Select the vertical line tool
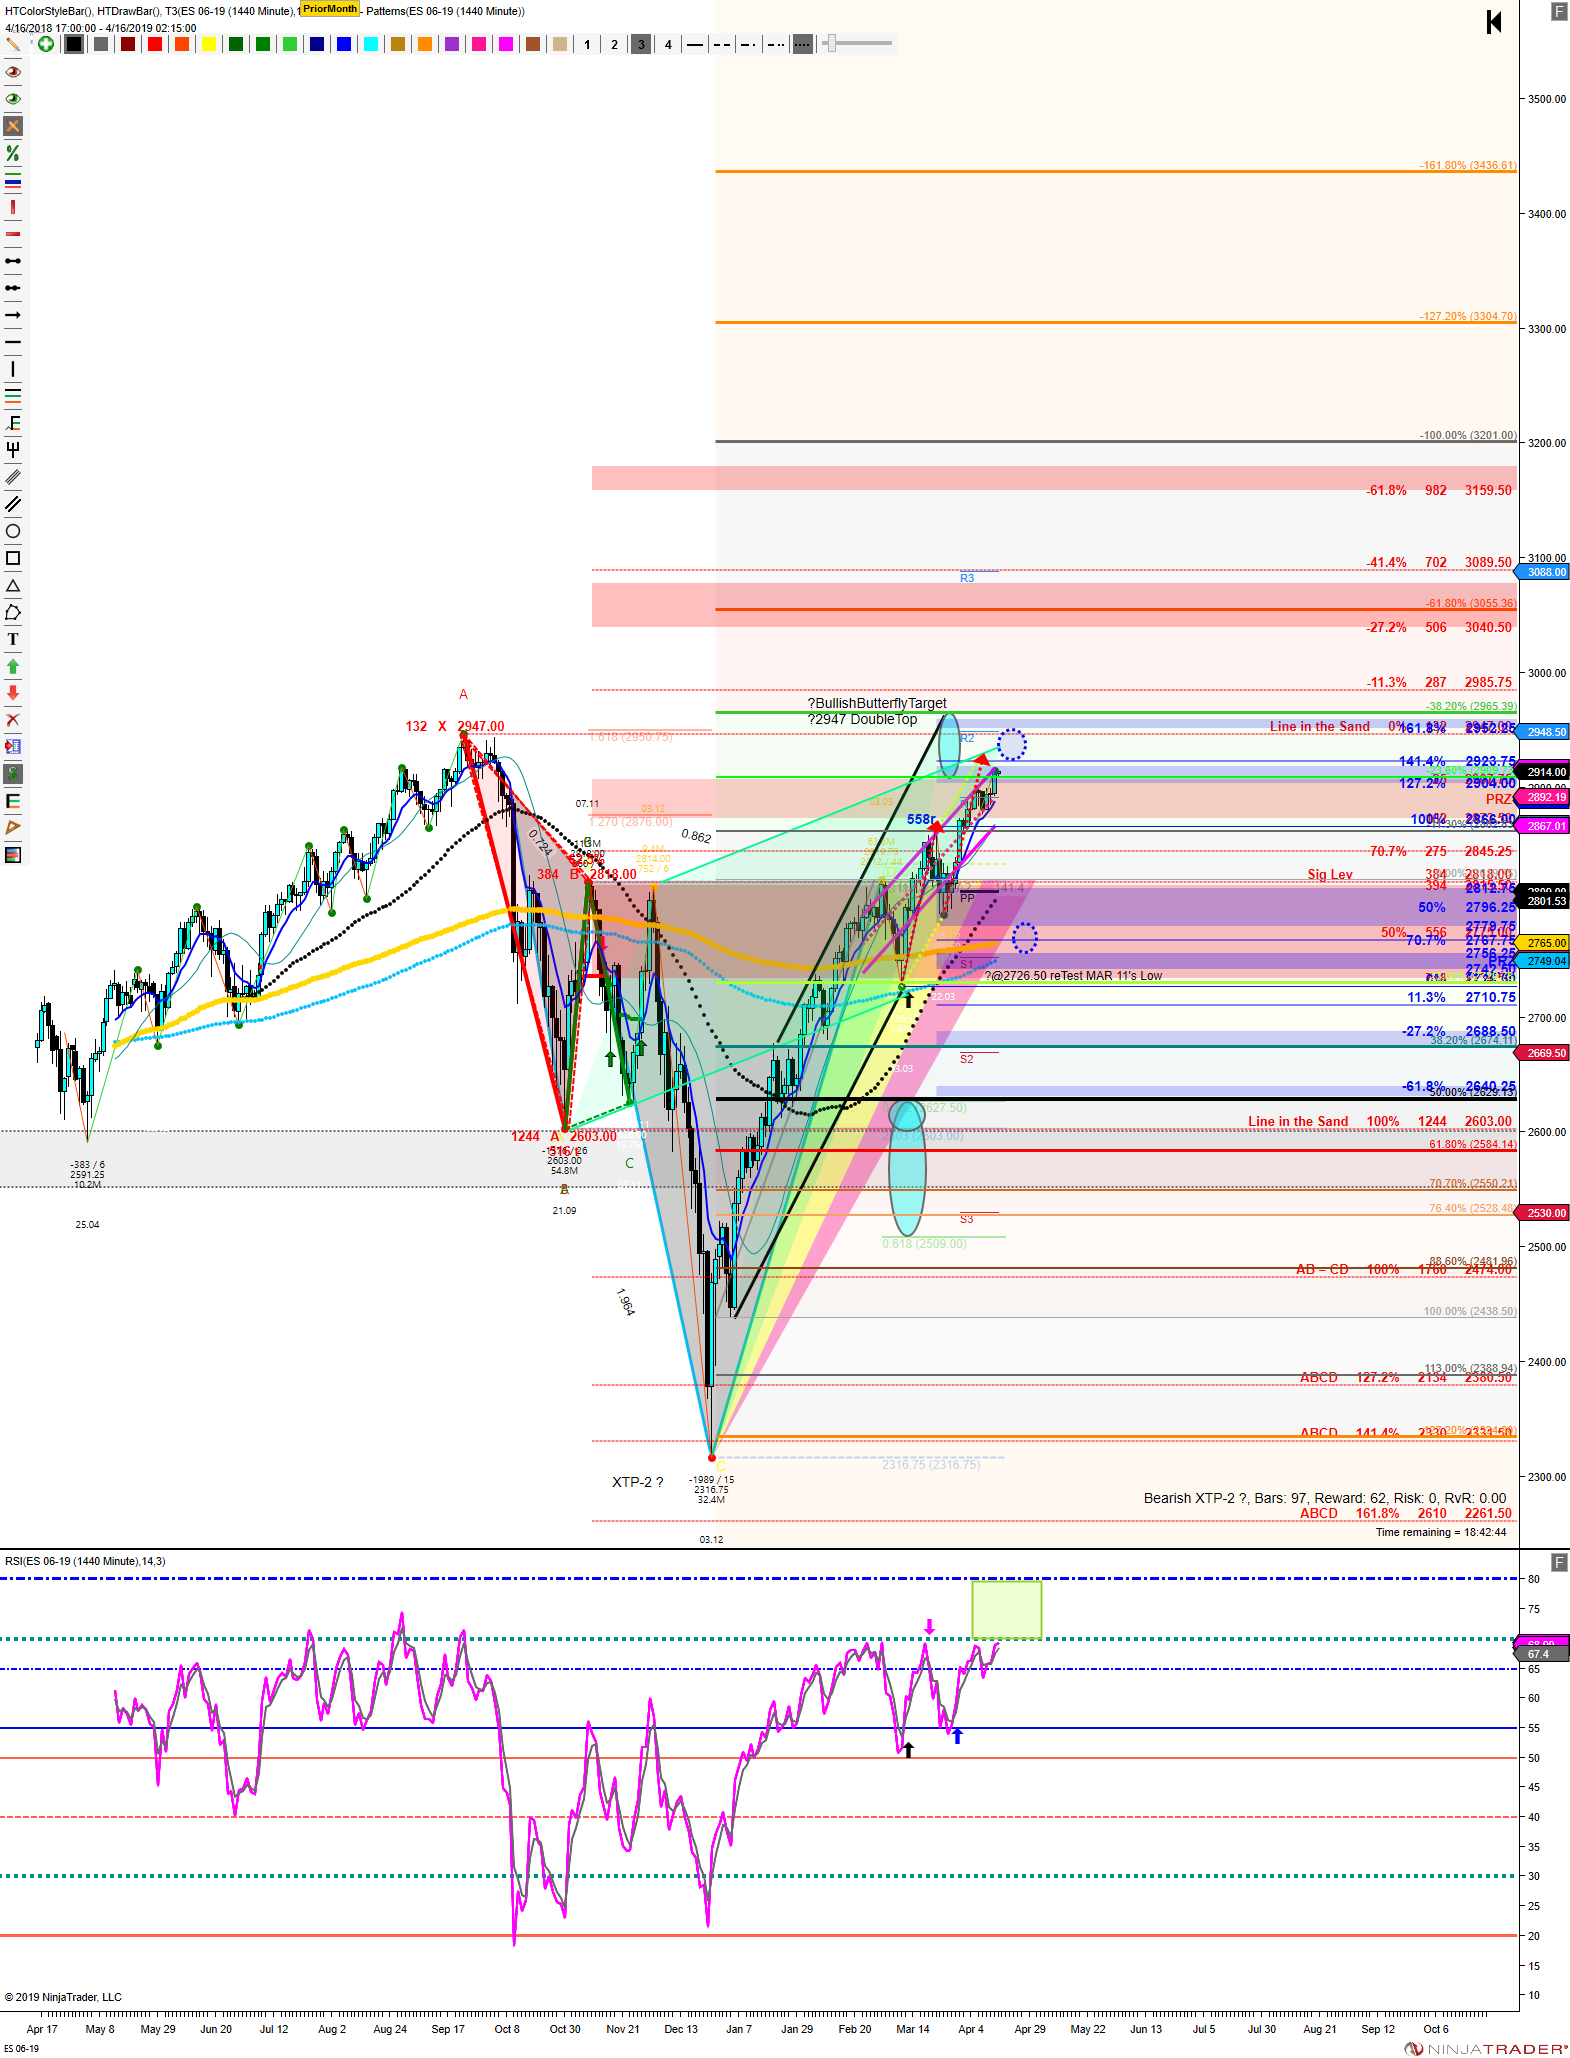This screenshot has height=2058, width=1570. (x=13, y=369)
